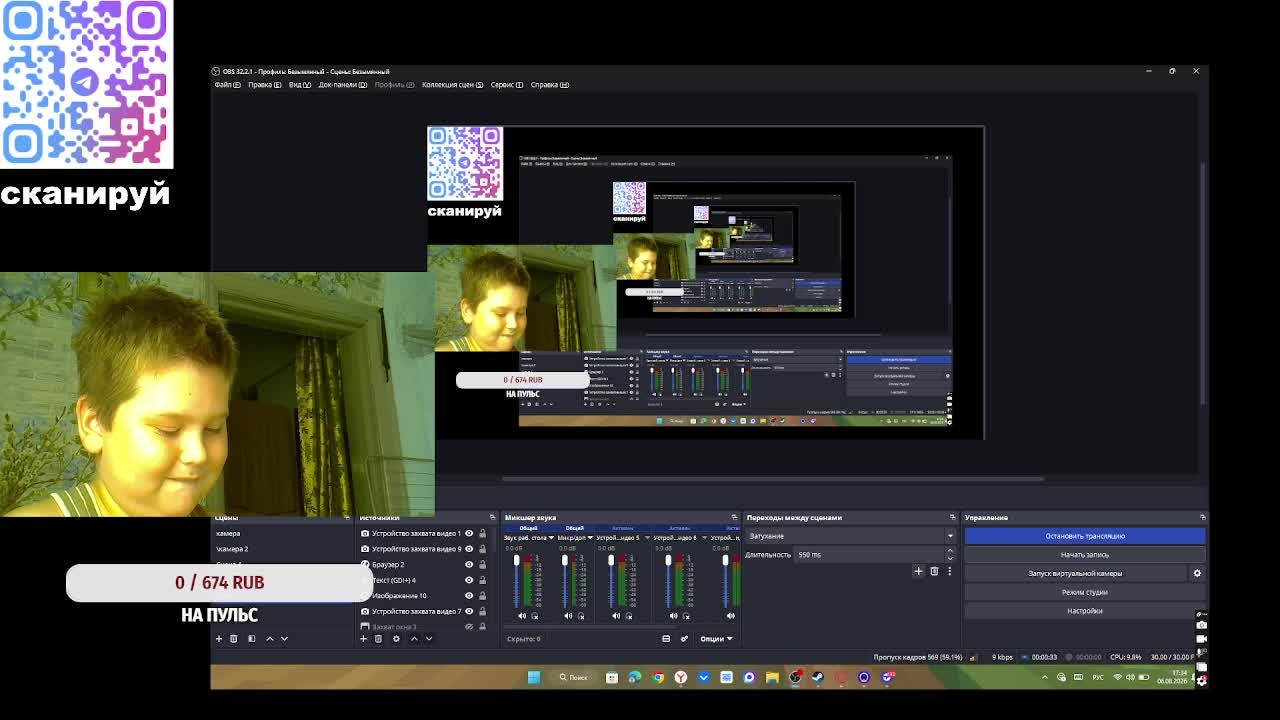Viewport: 1280px width, 720px height.
Task: Hide Устройство захвата видео 1 source
Action: 468,533
